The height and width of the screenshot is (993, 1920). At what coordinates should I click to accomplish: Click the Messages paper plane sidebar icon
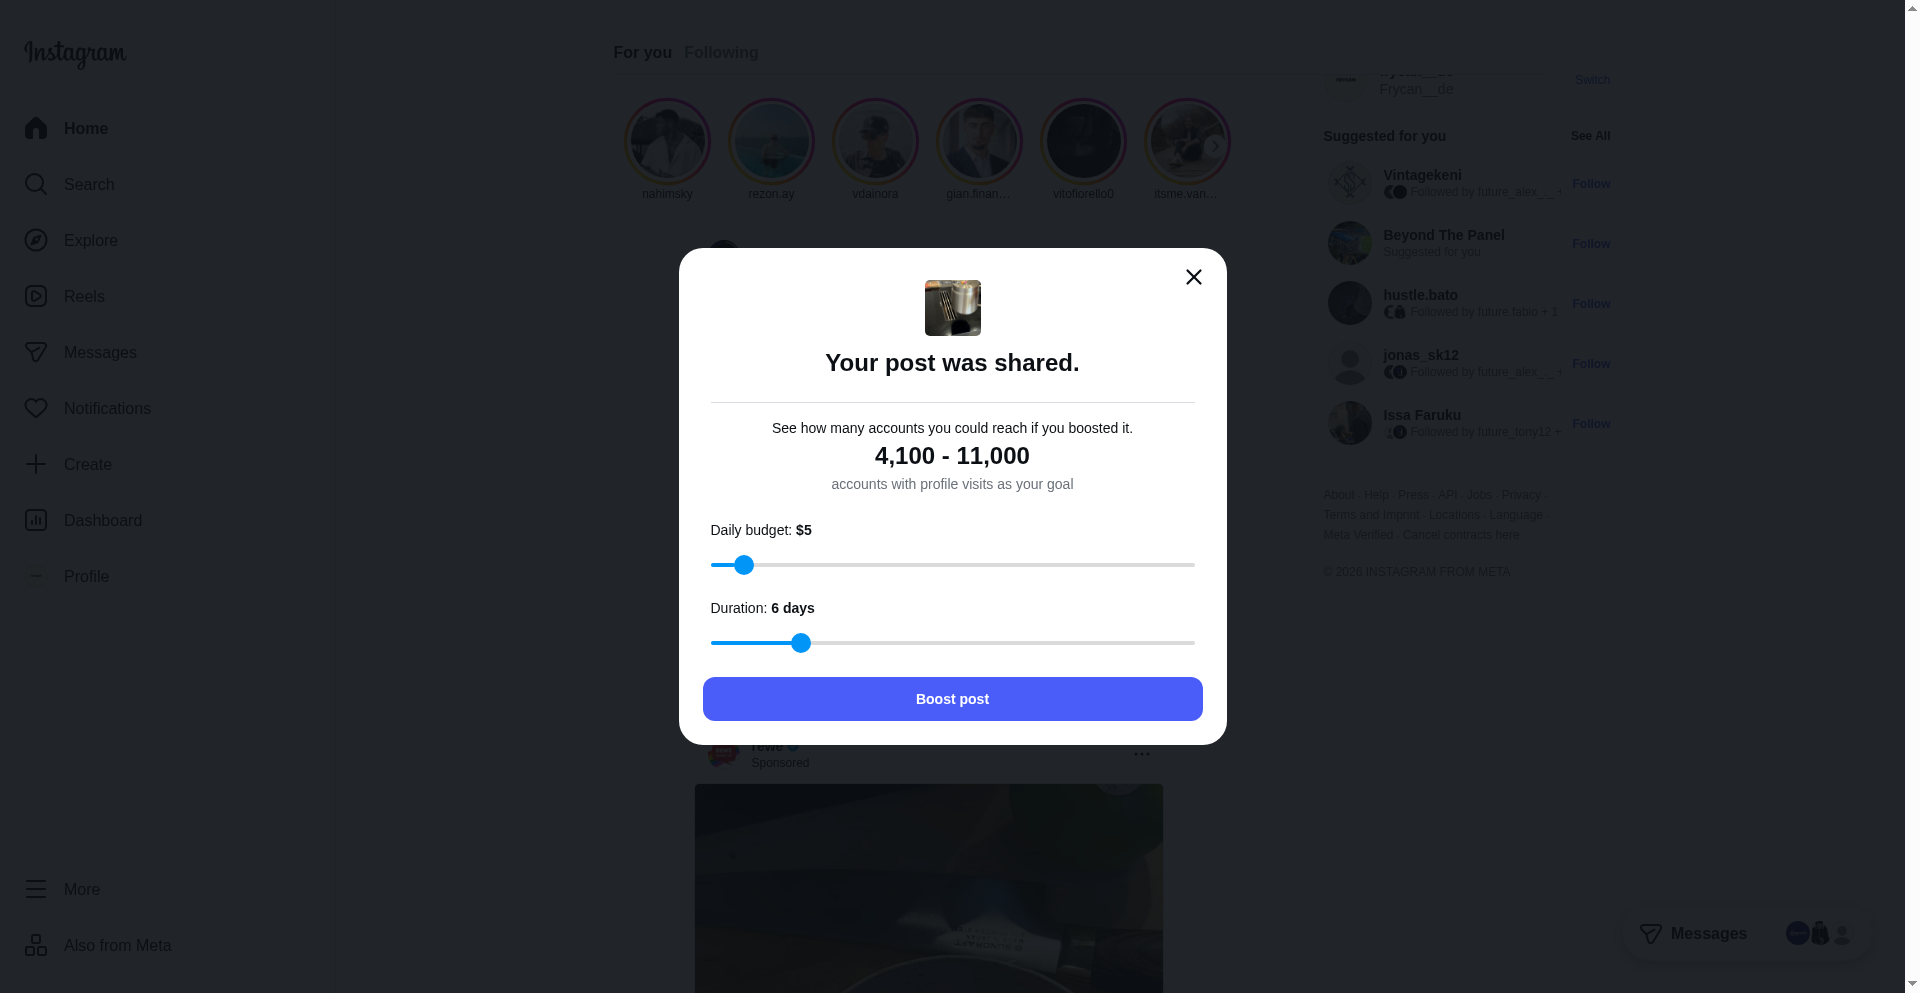[36, 353]
